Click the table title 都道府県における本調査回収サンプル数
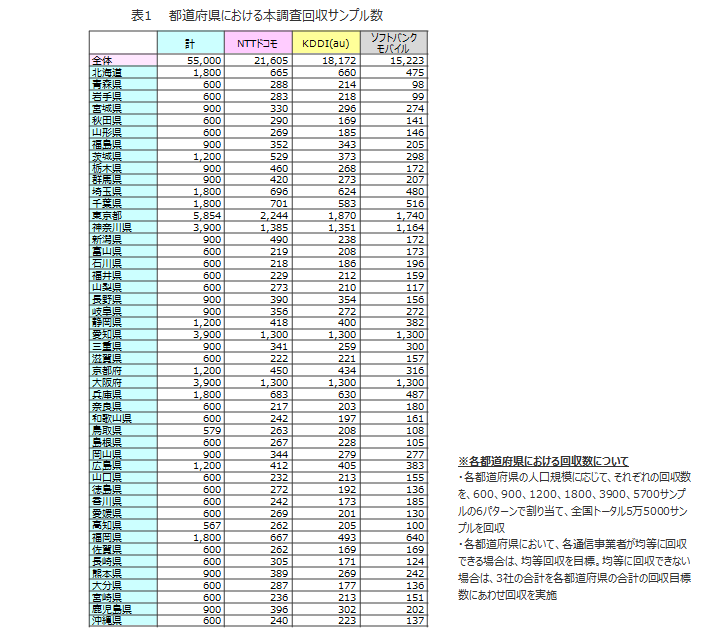The width and height of the screenshot is (710, 634). (276, 15)
